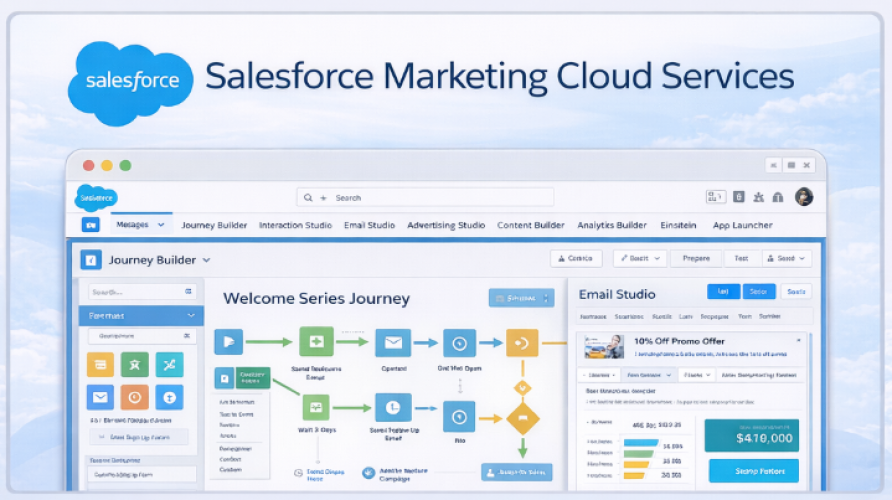
Task: Open the toolbar dropdown button left of Prepare
Action: 640,258
